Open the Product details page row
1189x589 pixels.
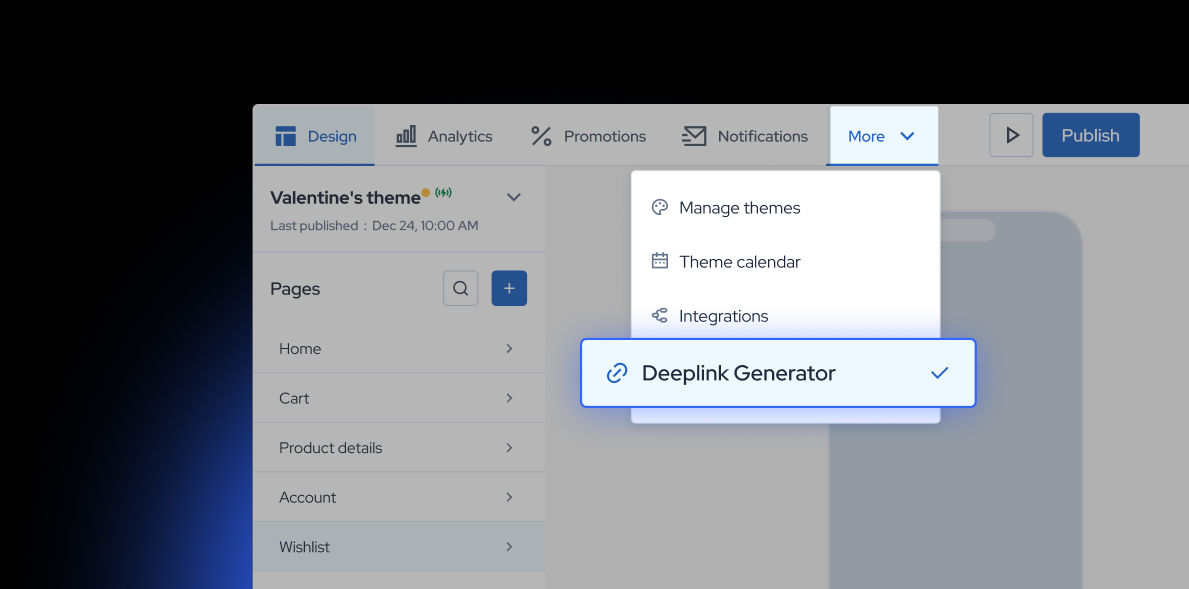(399, 447)
